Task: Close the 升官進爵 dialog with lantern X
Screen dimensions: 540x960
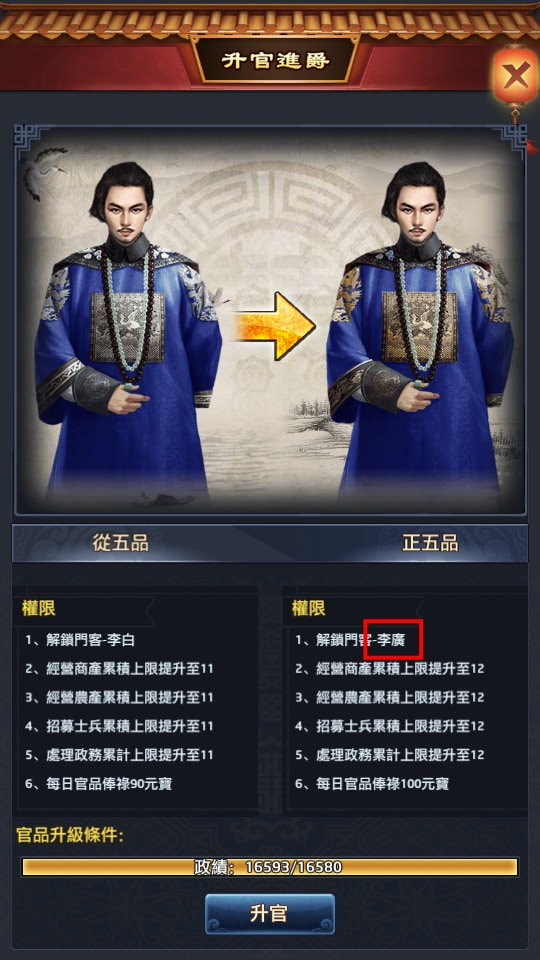Action: 516,77
